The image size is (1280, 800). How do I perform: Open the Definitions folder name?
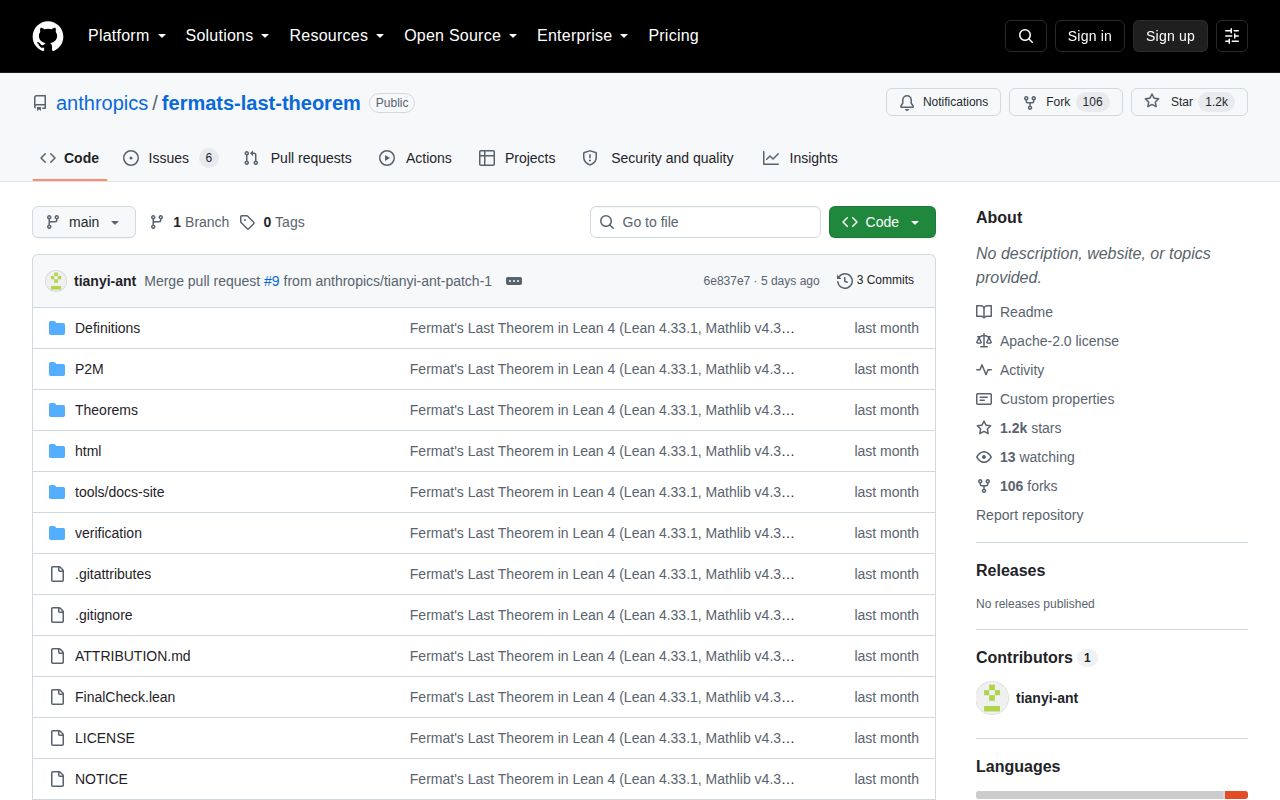pyautogui.click(x=107, y=328)
